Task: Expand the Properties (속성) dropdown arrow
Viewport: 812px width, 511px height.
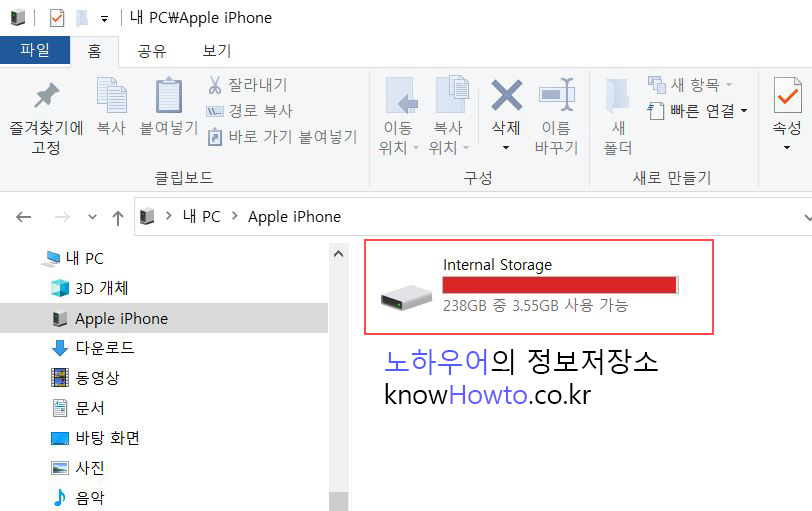Action: [x=787, y=148]
